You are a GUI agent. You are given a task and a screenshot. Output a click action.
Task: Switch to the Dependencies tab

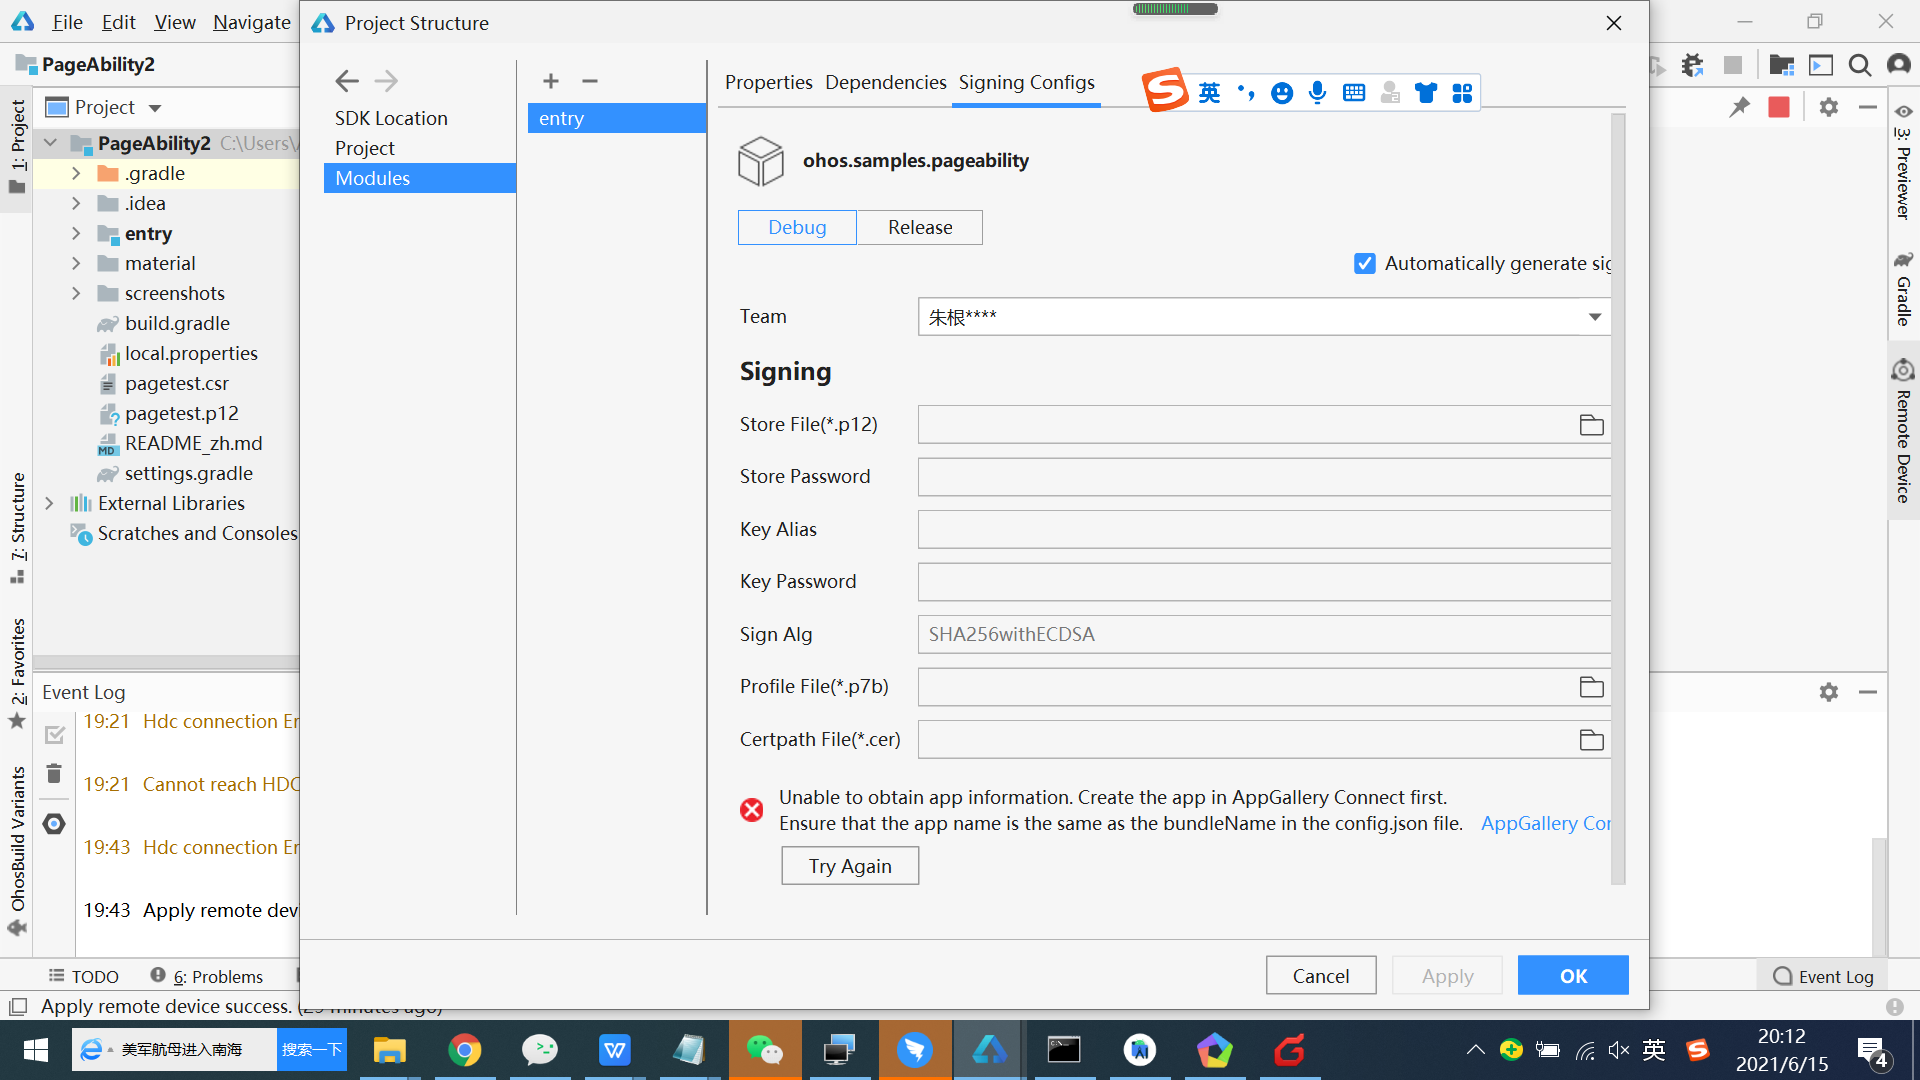[x=885, y=82]
